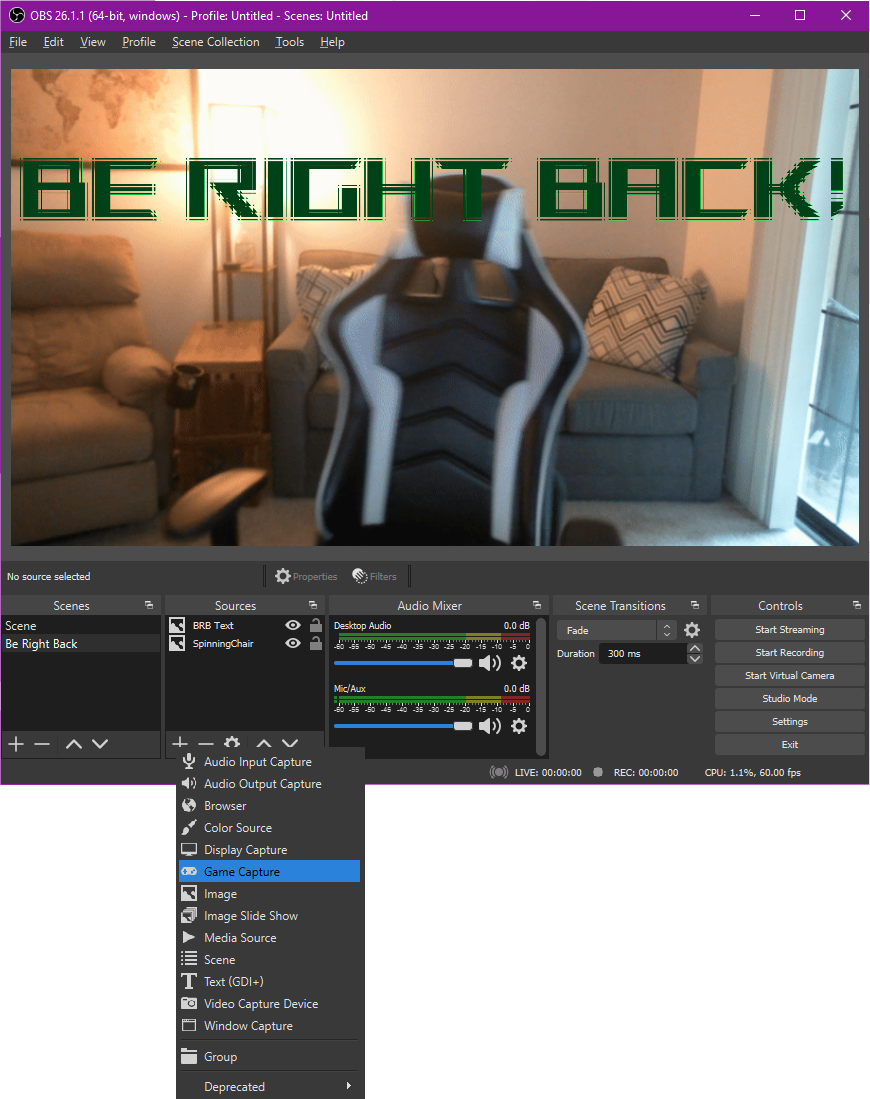The width and height of the screenshot is (870, 1099).
Task: Add a new scene with plus icon
Action: click(x=15, y=743)
